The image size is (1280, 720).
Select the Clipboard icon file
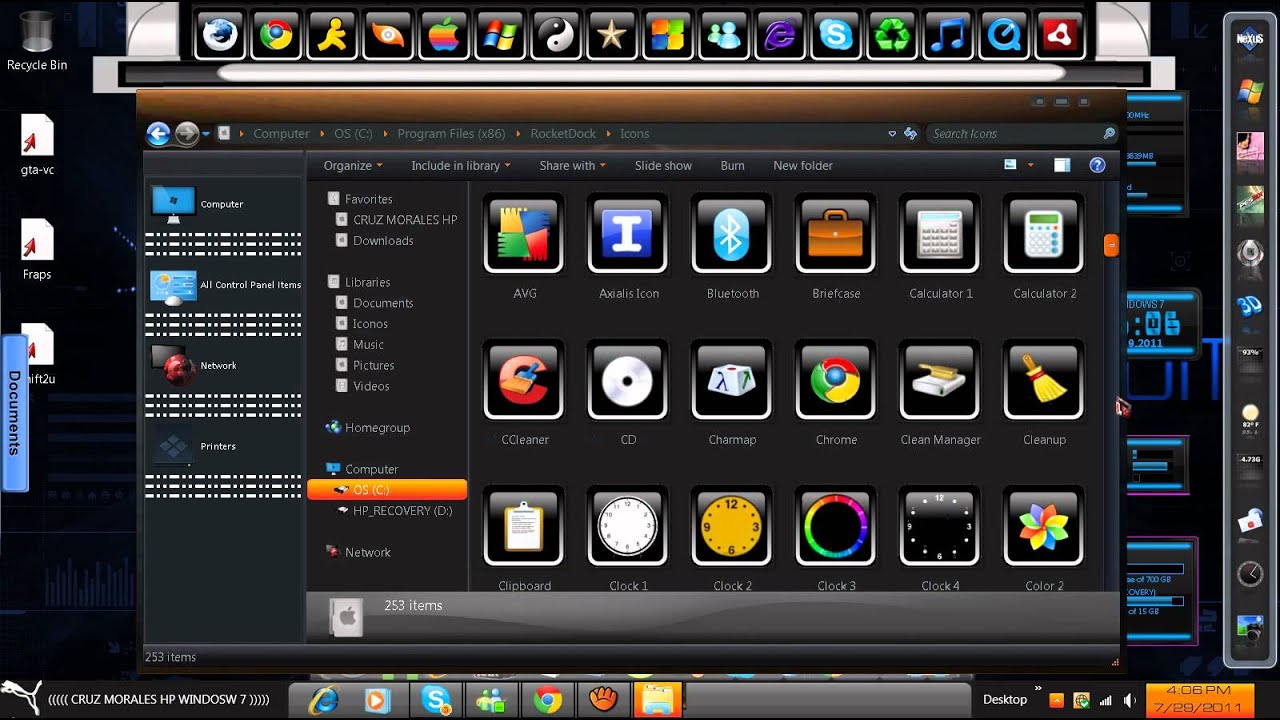click(x=524, y=537)
